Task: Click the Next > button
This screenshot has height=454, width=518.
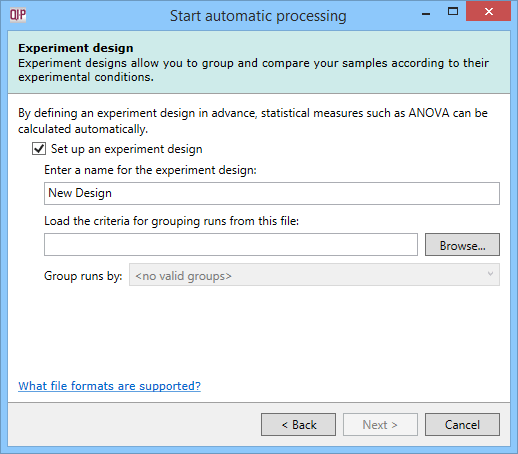Action: [380, 424]
